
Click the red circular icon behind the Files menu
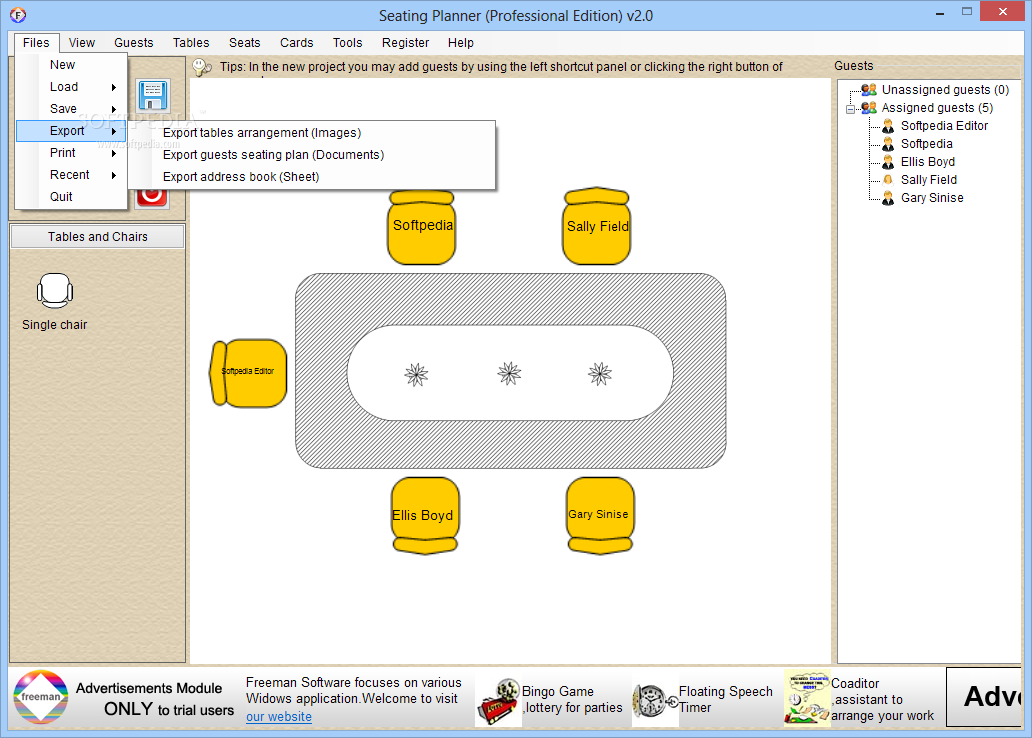(x=152, y=198)
